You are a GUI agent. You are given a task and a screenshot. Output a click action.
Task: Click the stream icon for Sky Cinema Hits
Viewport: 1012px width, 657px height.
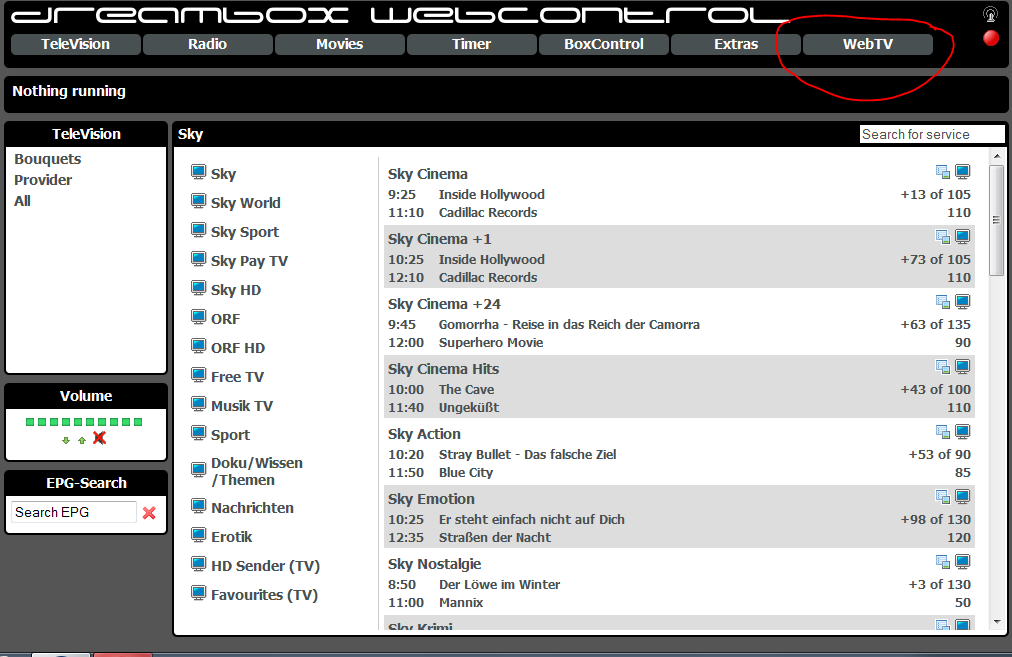point(962,367)
